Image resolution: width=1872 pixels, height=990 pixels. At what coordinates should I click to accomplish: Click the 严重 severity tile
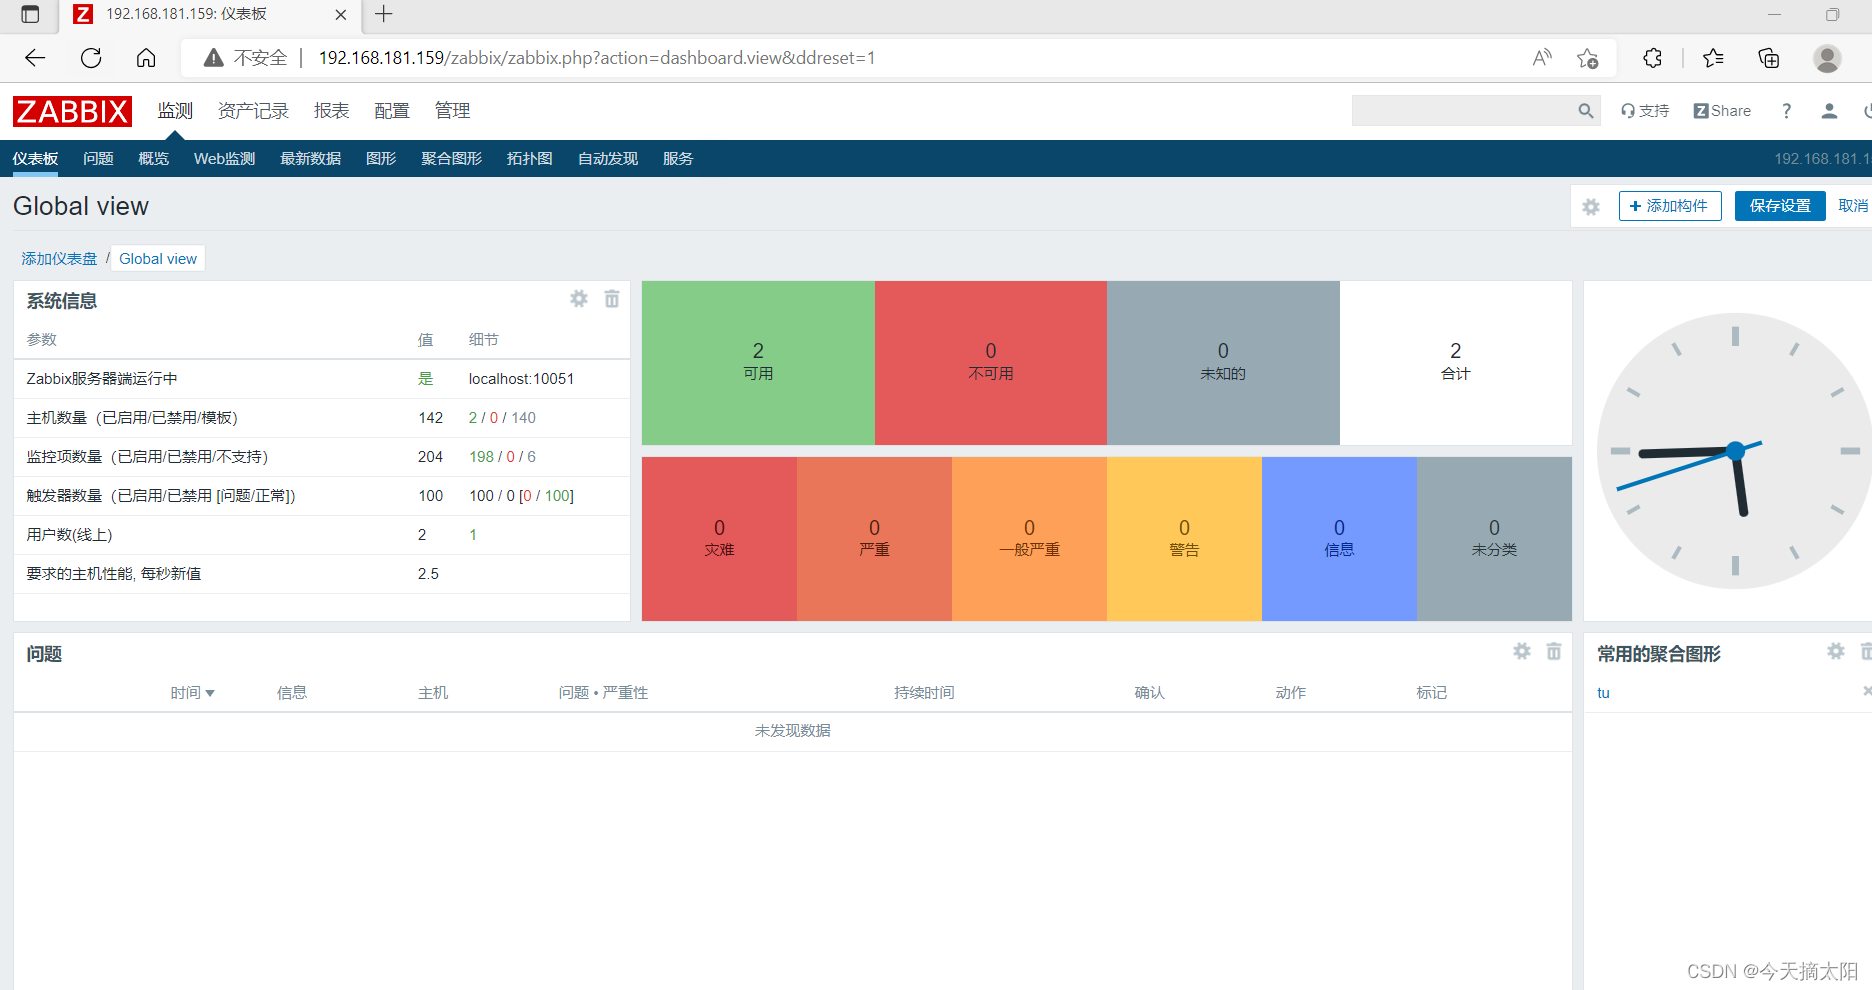[x=874, y=539]
